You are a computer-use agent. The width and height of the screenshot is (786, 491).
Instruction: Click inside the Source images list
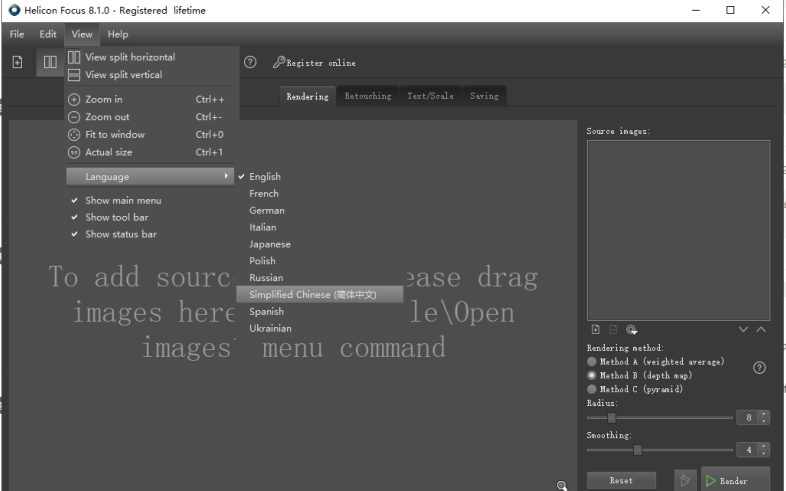[x=678, y=230]
